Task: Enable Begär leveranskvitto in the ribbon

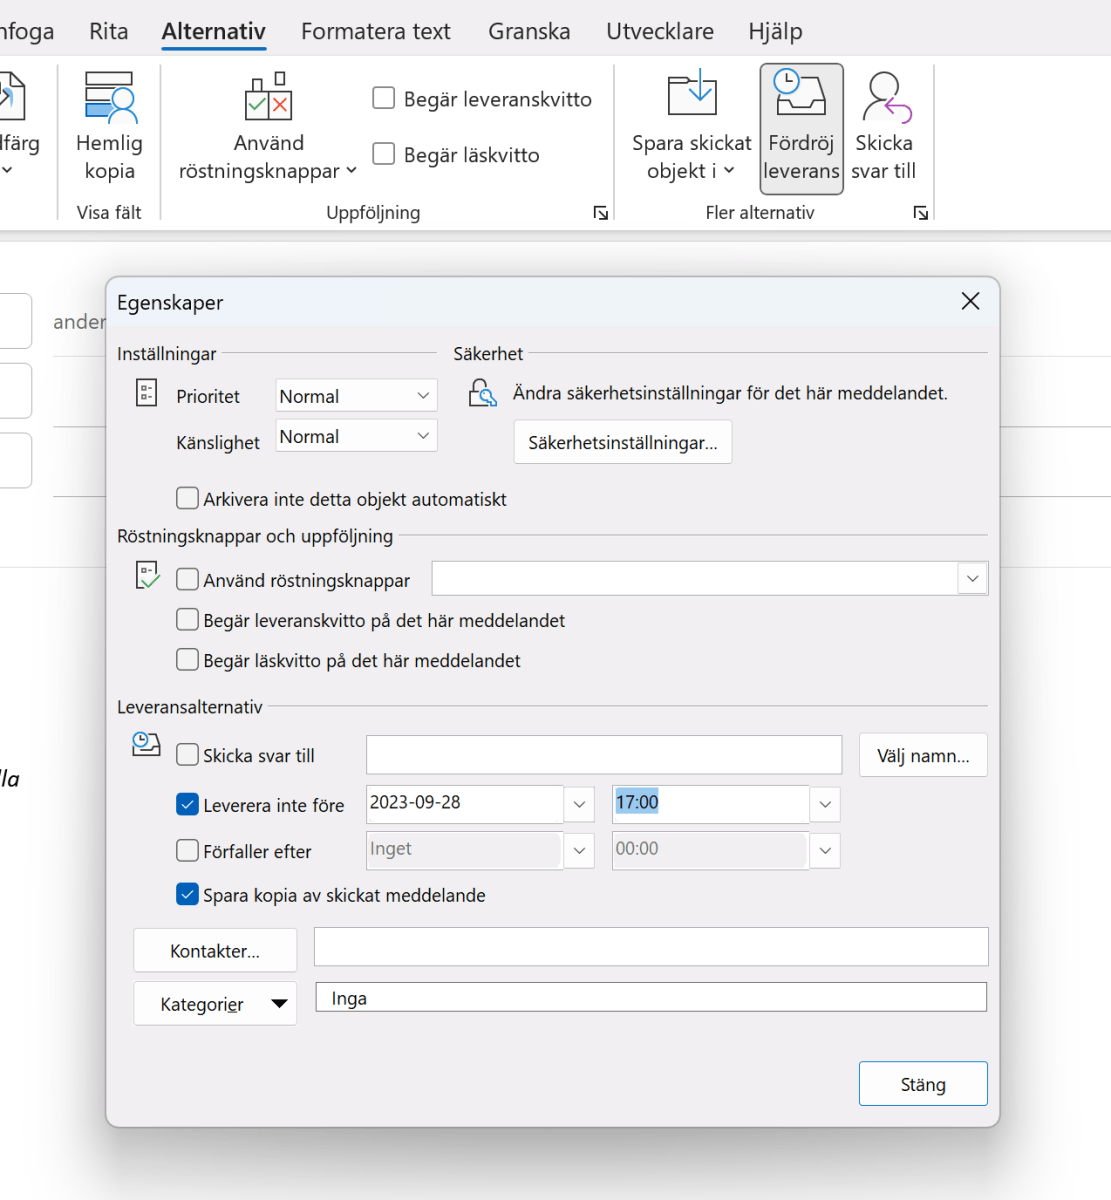Action: point(384,98)
